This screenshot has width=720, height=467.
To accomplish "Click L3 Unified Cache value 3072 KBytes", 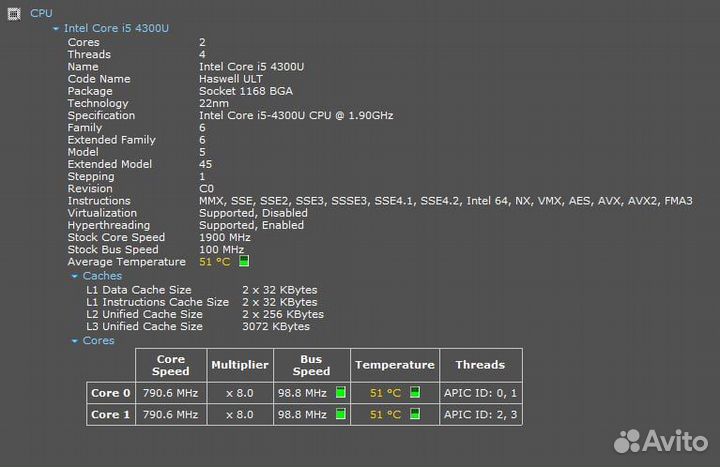I will coord(276,326).
